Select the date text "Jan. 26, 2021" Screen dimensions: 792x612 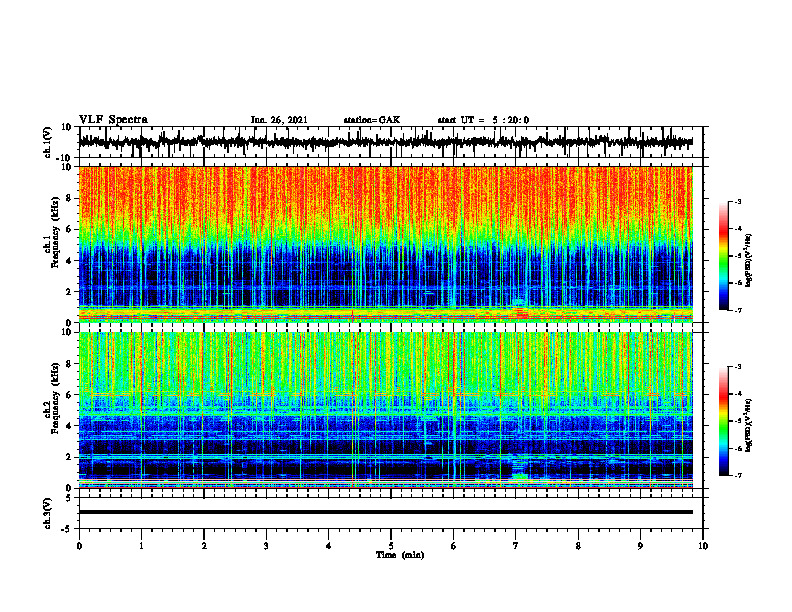point(279,120)
